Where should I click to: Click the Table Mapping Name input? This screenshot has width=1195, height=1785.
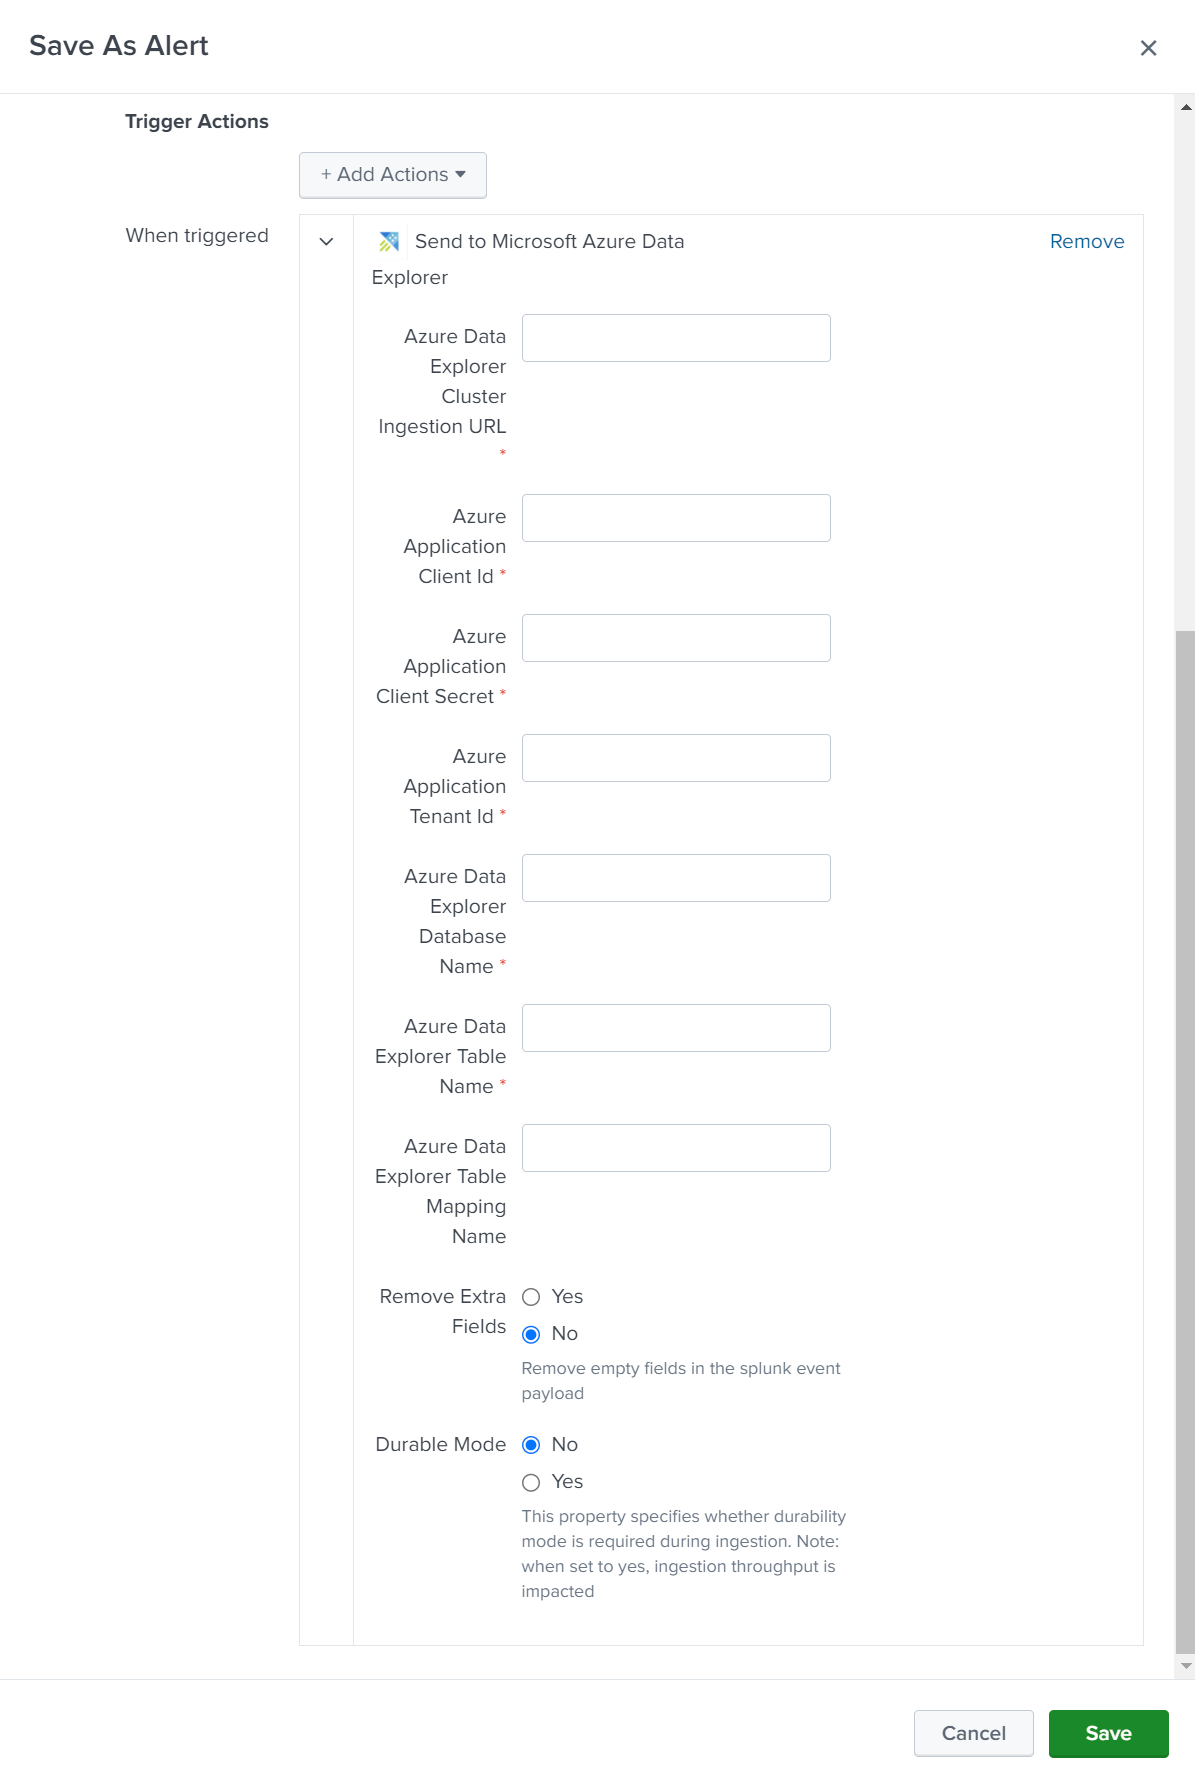(x=676, y=1147)
